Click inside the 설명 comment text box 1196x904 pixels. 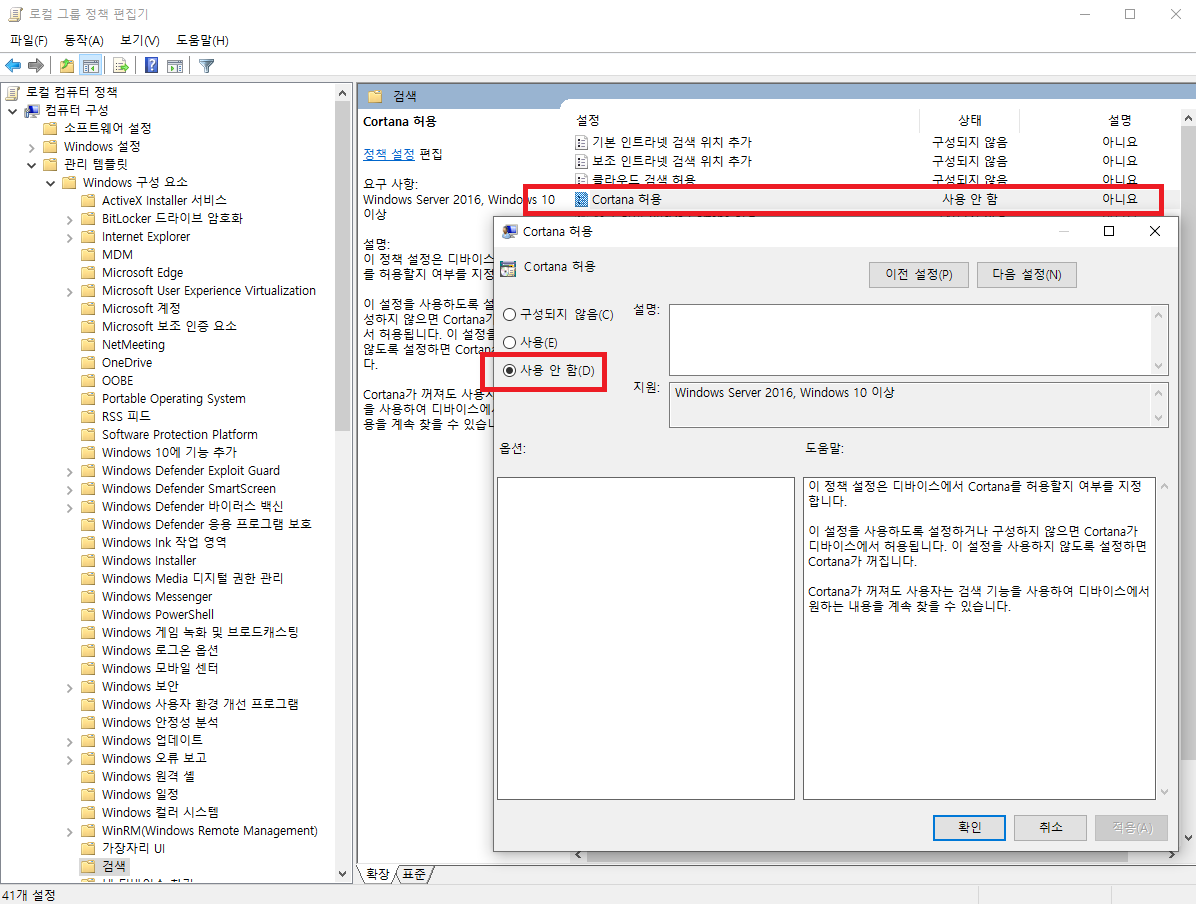point(911,339)
